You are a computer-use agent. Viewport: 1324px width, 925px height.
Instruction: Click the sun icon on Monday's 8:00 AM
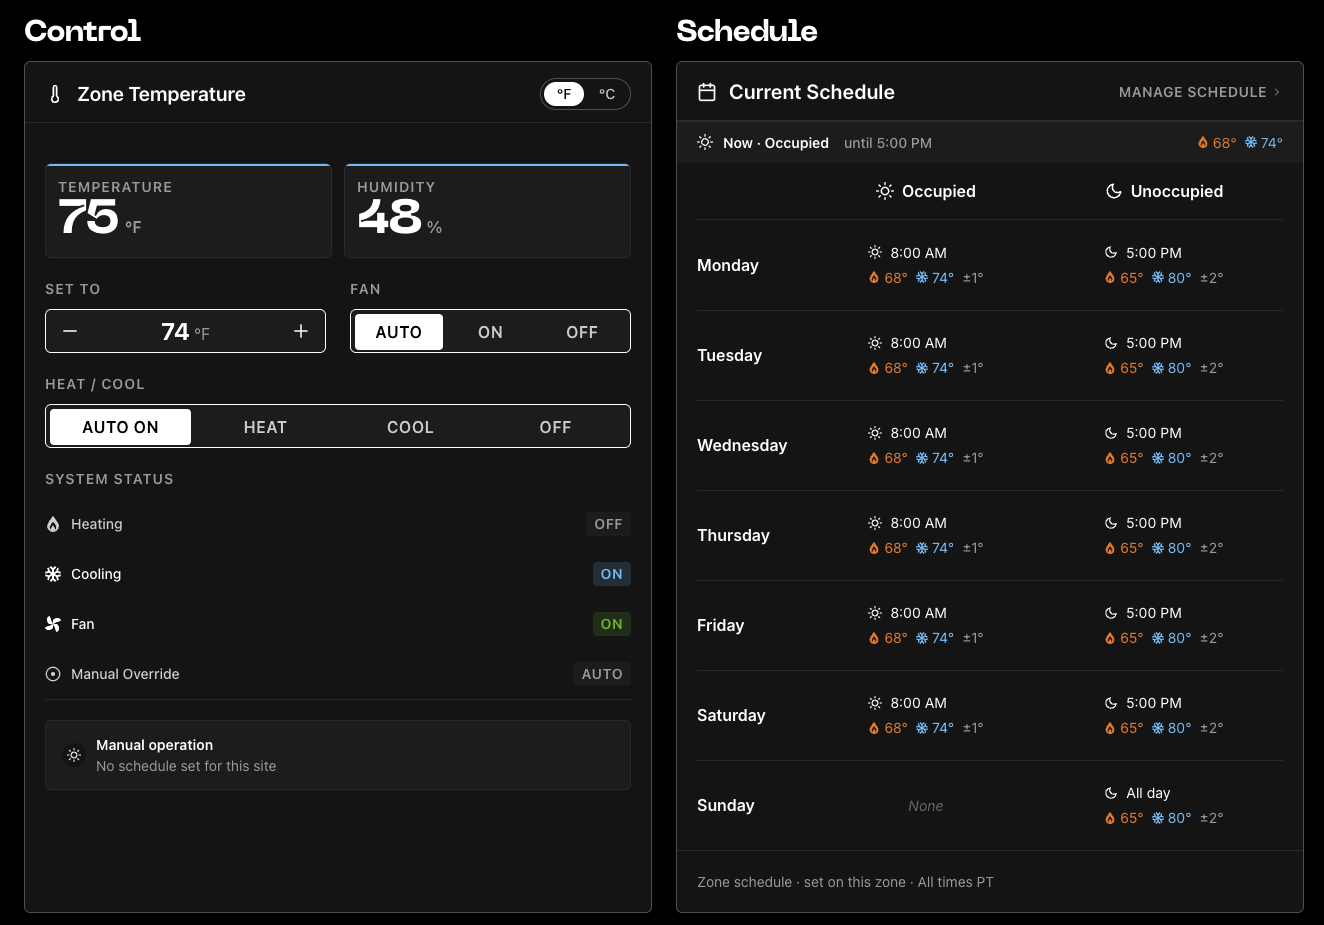tap(875, 253)
